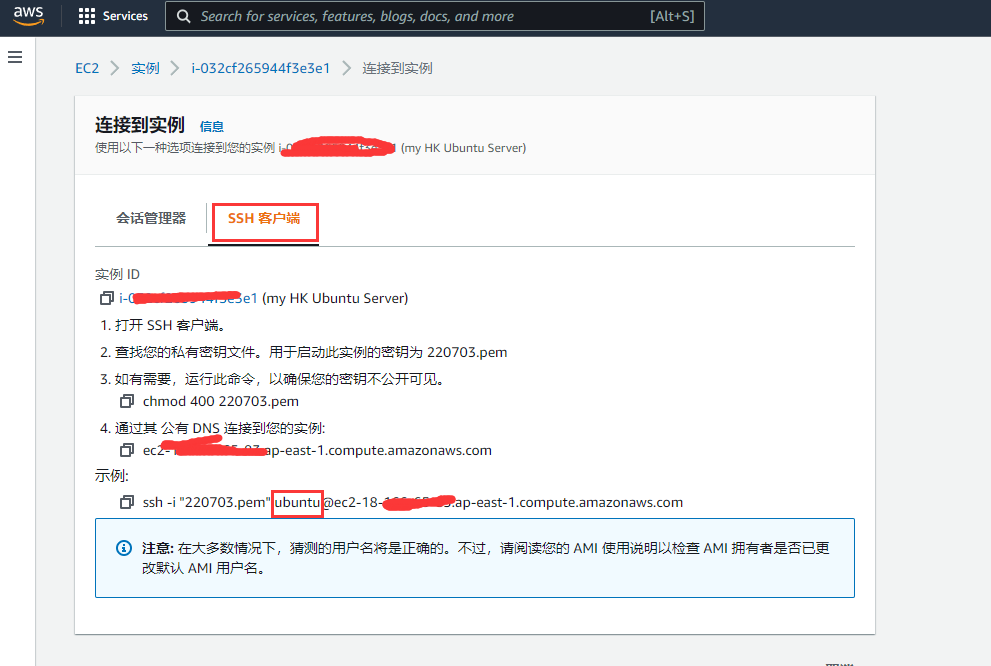Click the instance ID link under 实例 ID
991x666 pixels.
click(x=188, y=298)
